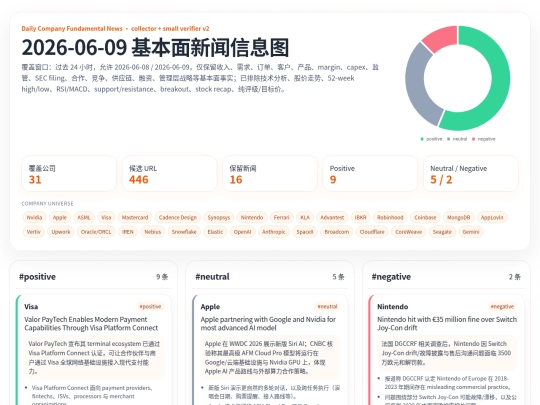Click the Anthropic company chip
Viewport: 540px width, 405px height.
(274, 232)
